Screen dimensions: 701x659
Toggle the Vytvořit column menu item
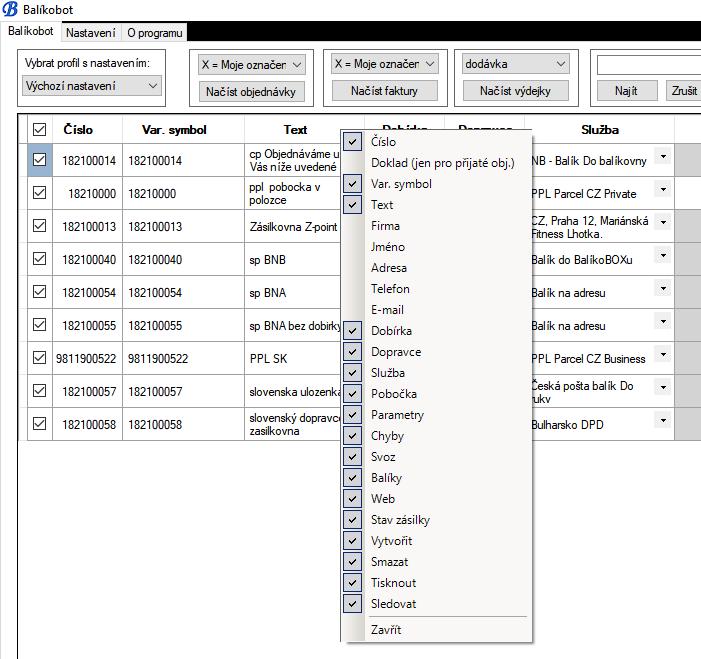pyautogui.click(x=437, y=541)
